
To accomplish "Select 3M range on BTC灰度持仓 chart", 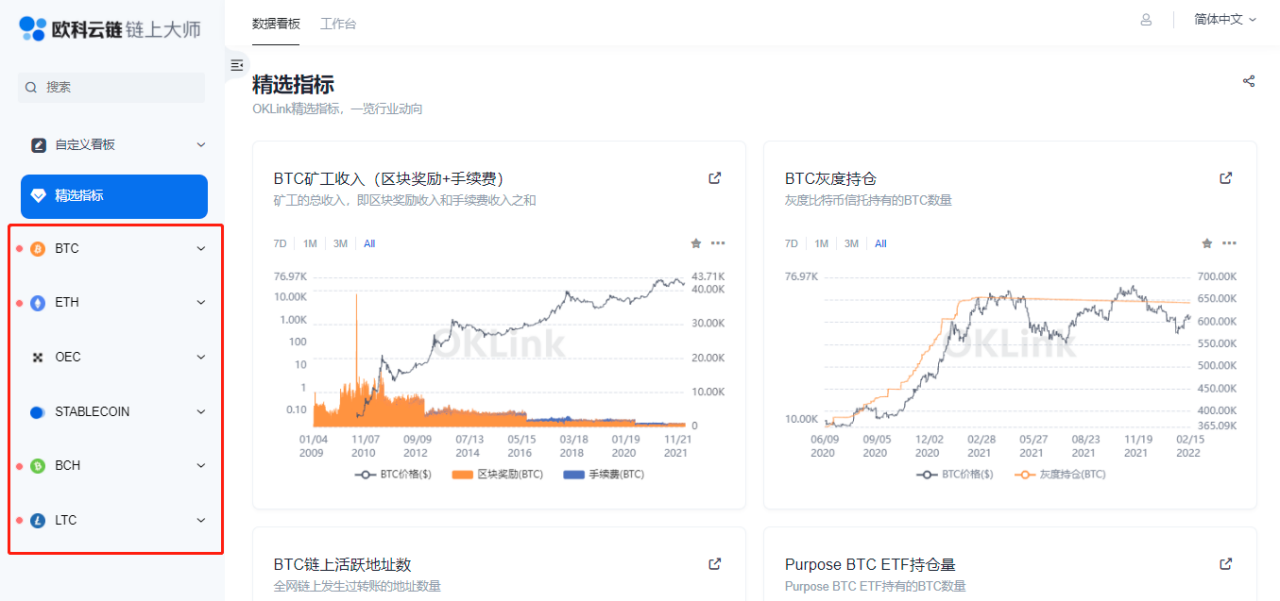I will click(x=851, y=243).
